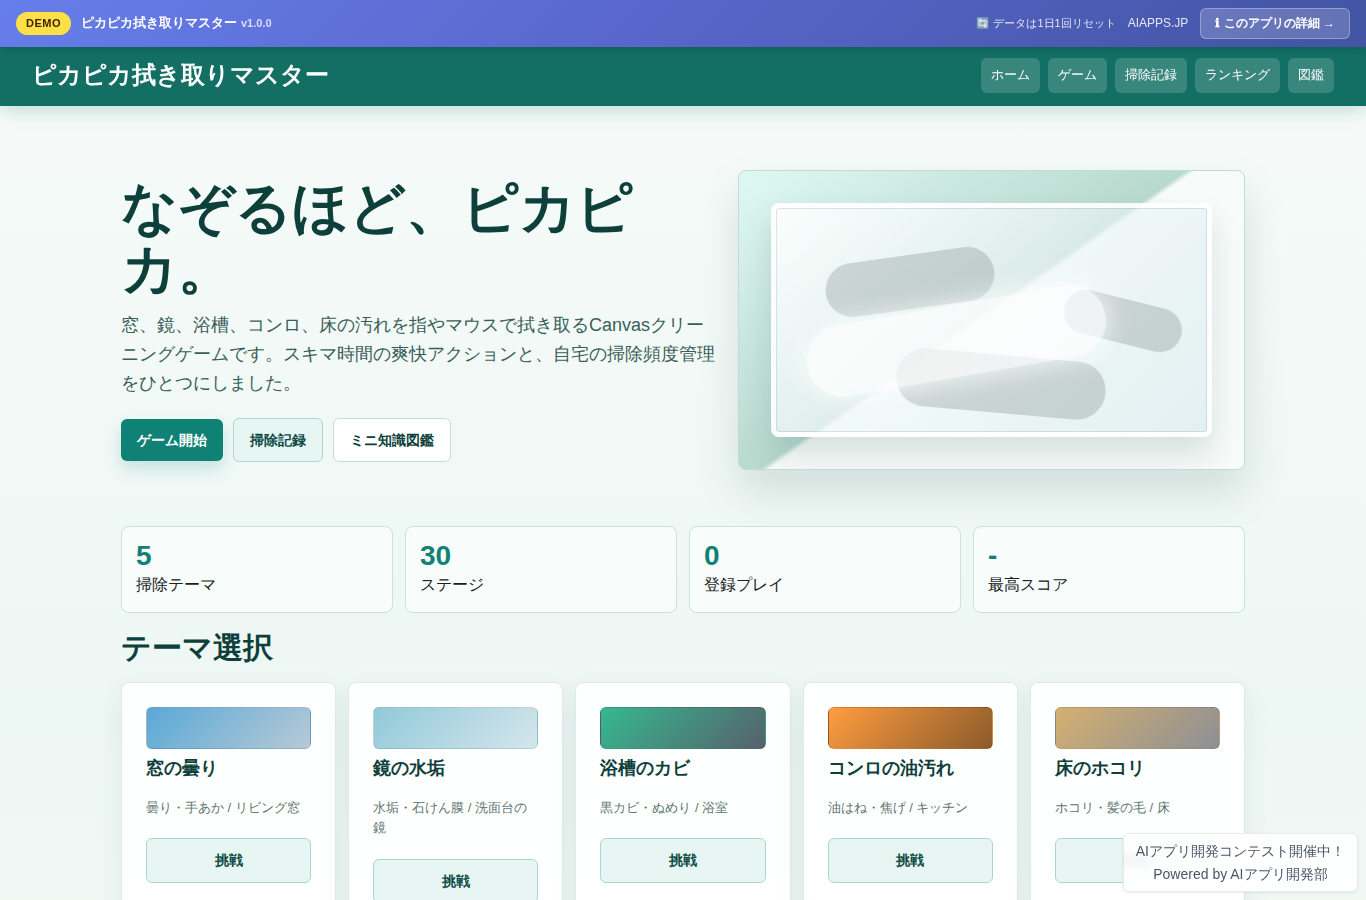Click ホコリ・髪の毛 / 床 description

click(1112, 807)
